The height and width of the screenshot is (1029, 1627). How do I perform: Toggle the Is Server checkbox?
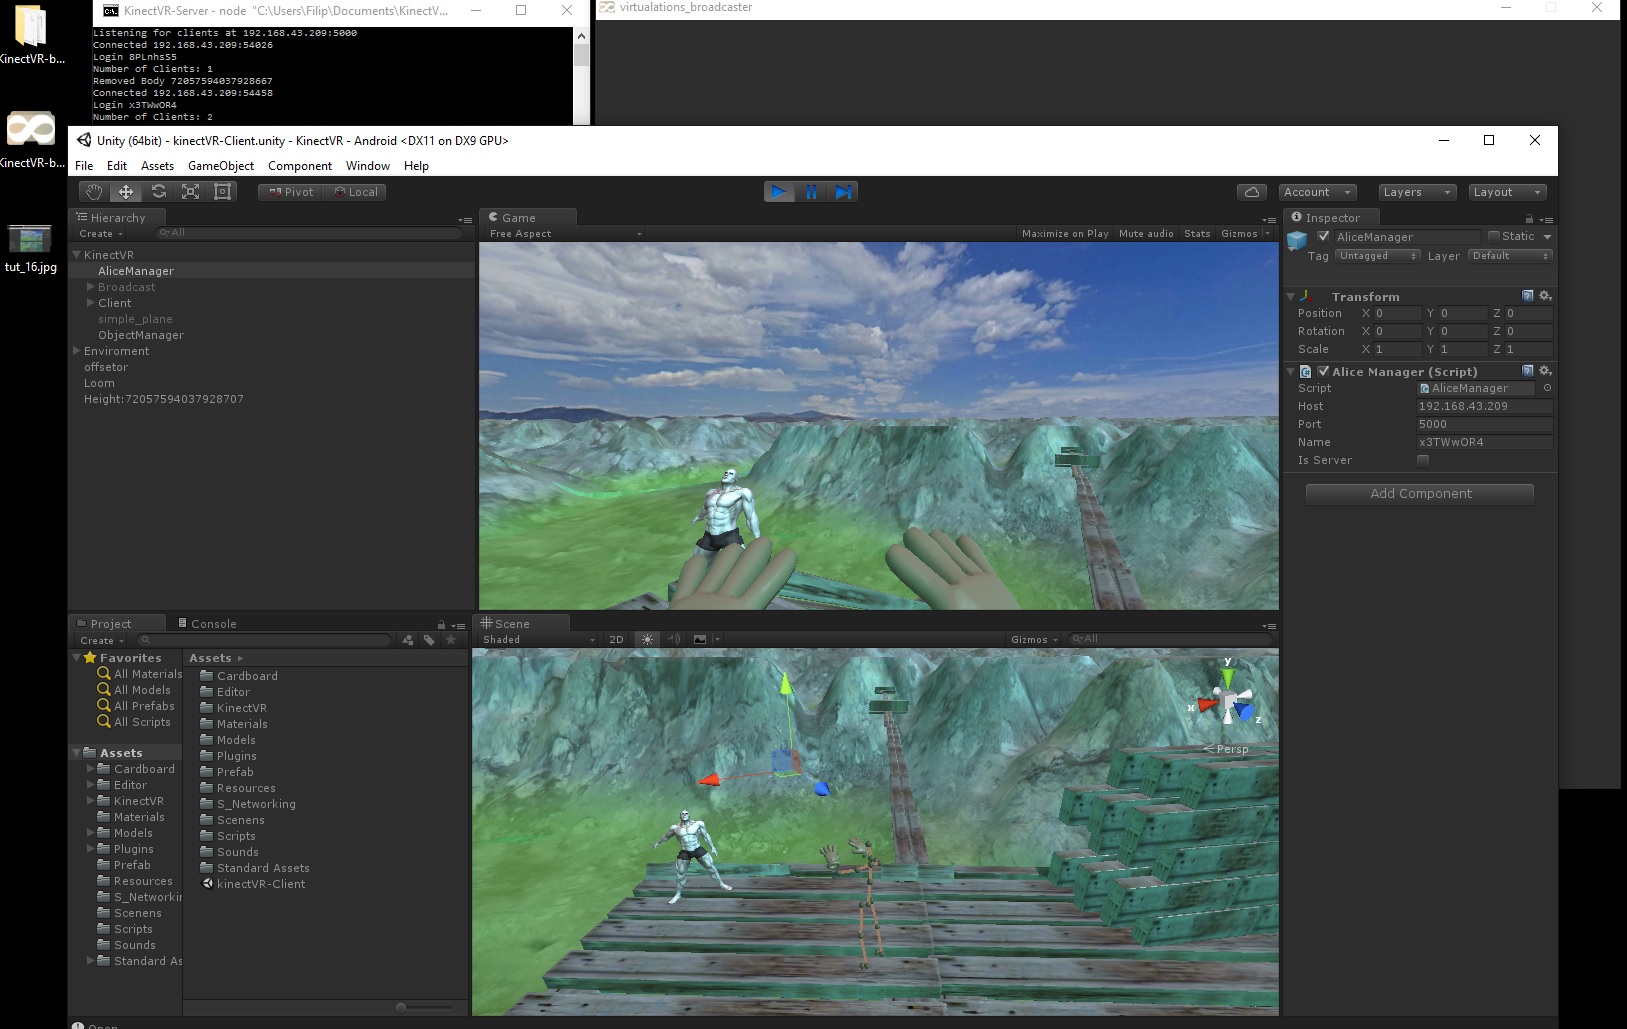pos(1423,460)
